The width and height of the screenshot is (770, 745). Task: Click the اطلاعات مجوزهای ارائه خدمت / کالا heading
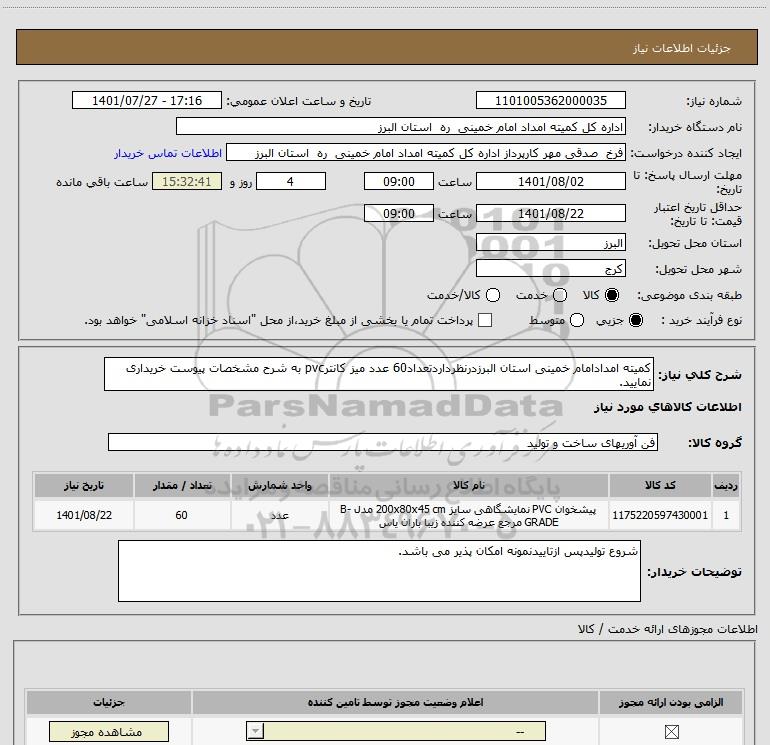point(668,629)
